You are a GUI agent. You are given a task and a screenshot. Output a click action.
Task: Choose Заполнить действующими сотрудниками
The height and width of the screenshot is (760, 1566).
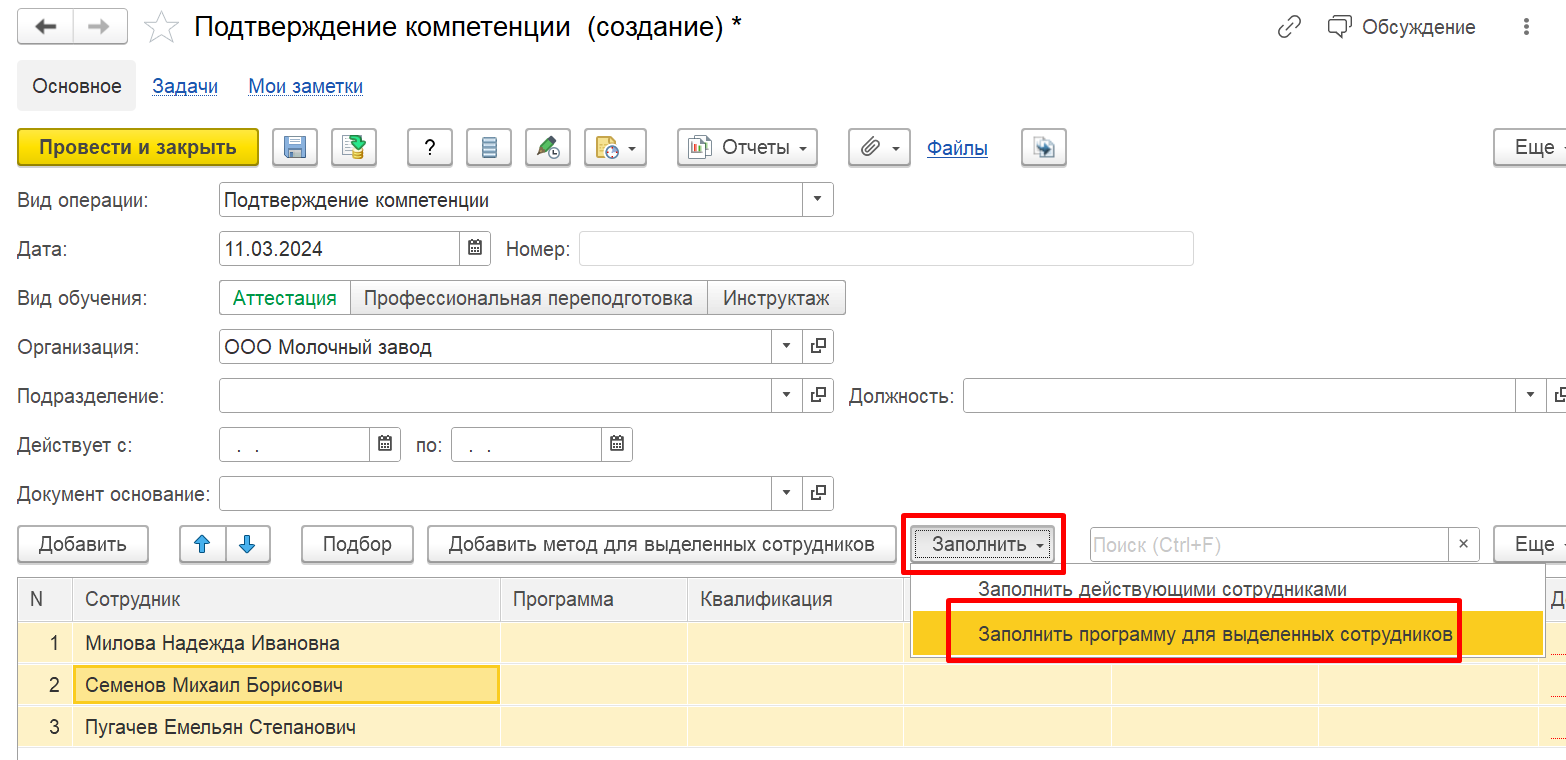[1227, 589]
